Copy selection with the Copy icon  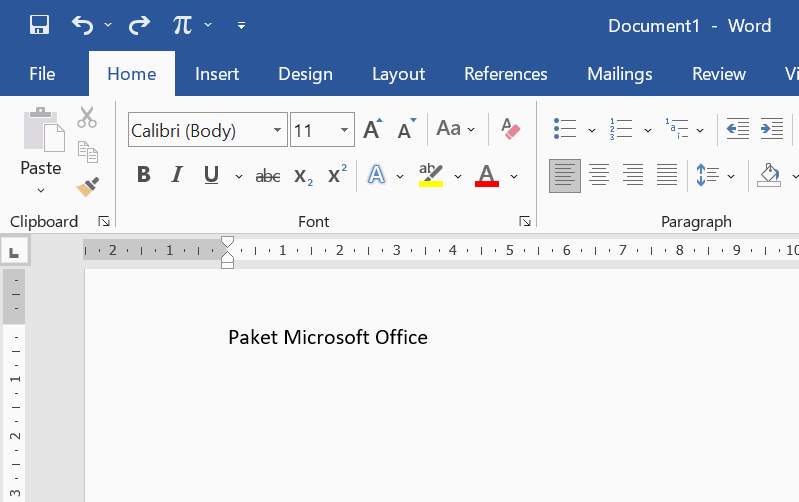[x=88, y=152]
